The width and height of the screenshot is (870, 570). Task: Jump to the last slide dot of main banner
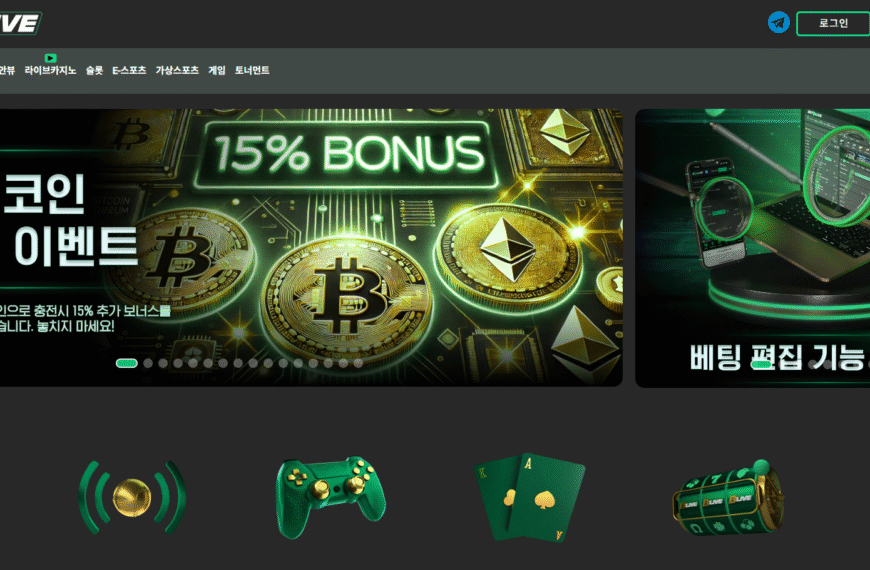click(x=358, y=364)
